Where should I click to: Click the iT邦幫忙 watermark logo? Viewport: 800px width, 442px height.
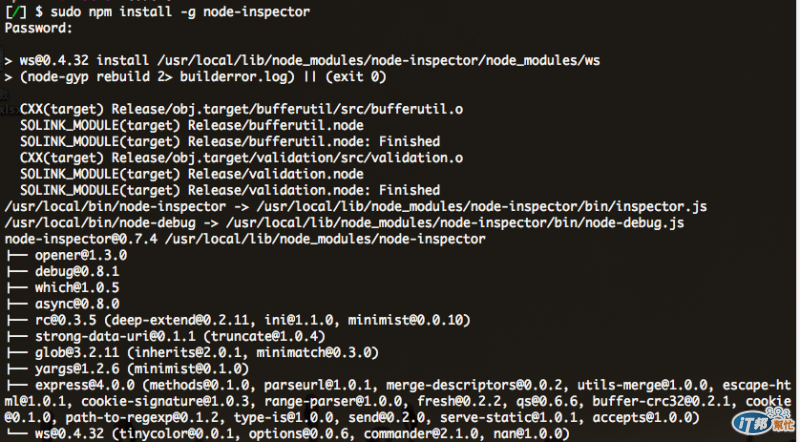click(x=763, y=422)
